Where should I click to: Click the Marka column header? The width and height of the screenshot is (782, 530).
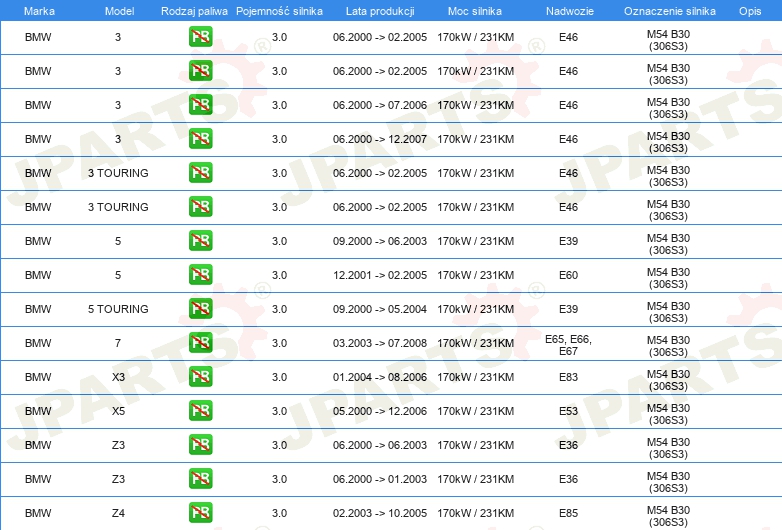tap(39, 11)
